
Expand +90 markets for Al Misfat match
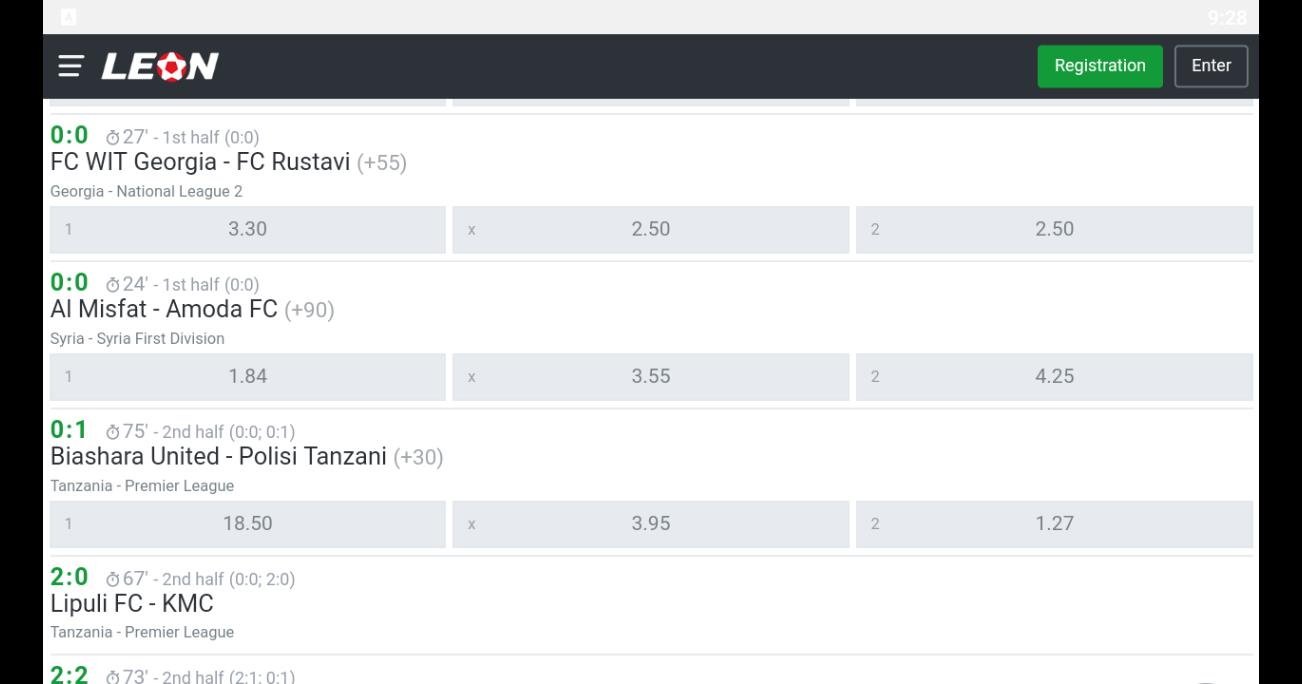click(309, 310)
